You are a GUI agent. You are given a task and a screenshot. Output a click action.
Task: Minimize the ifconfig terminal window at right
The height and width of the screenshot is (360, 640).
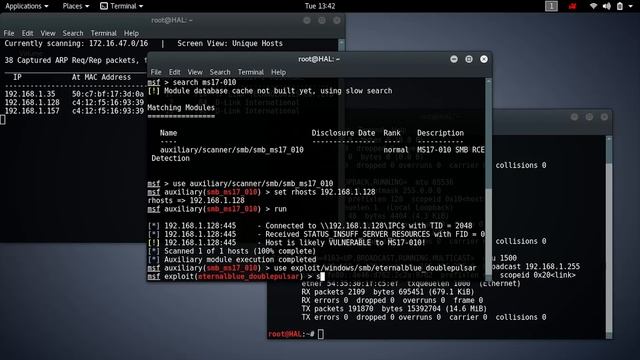(x=574, y=117)
